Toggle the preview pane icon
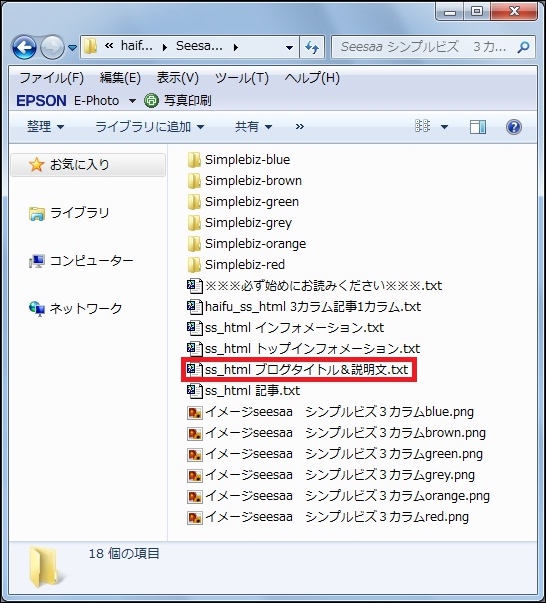Image resolution: width=546 pixels, height=603 pixels. click(x=478, y=127)
